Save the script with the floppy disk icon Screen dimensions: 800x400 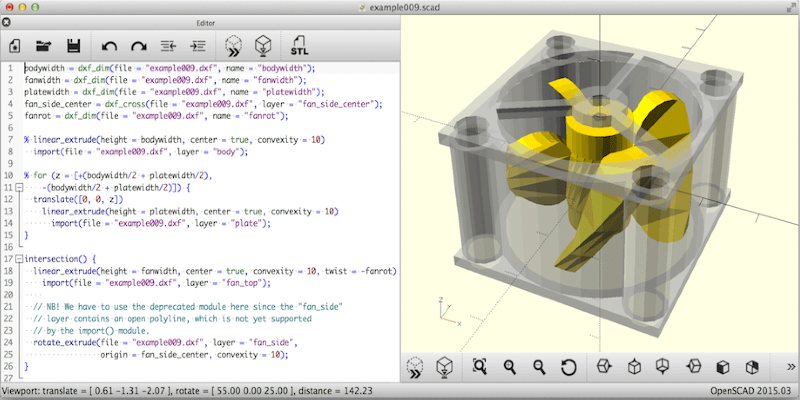[x=73, y=45]
